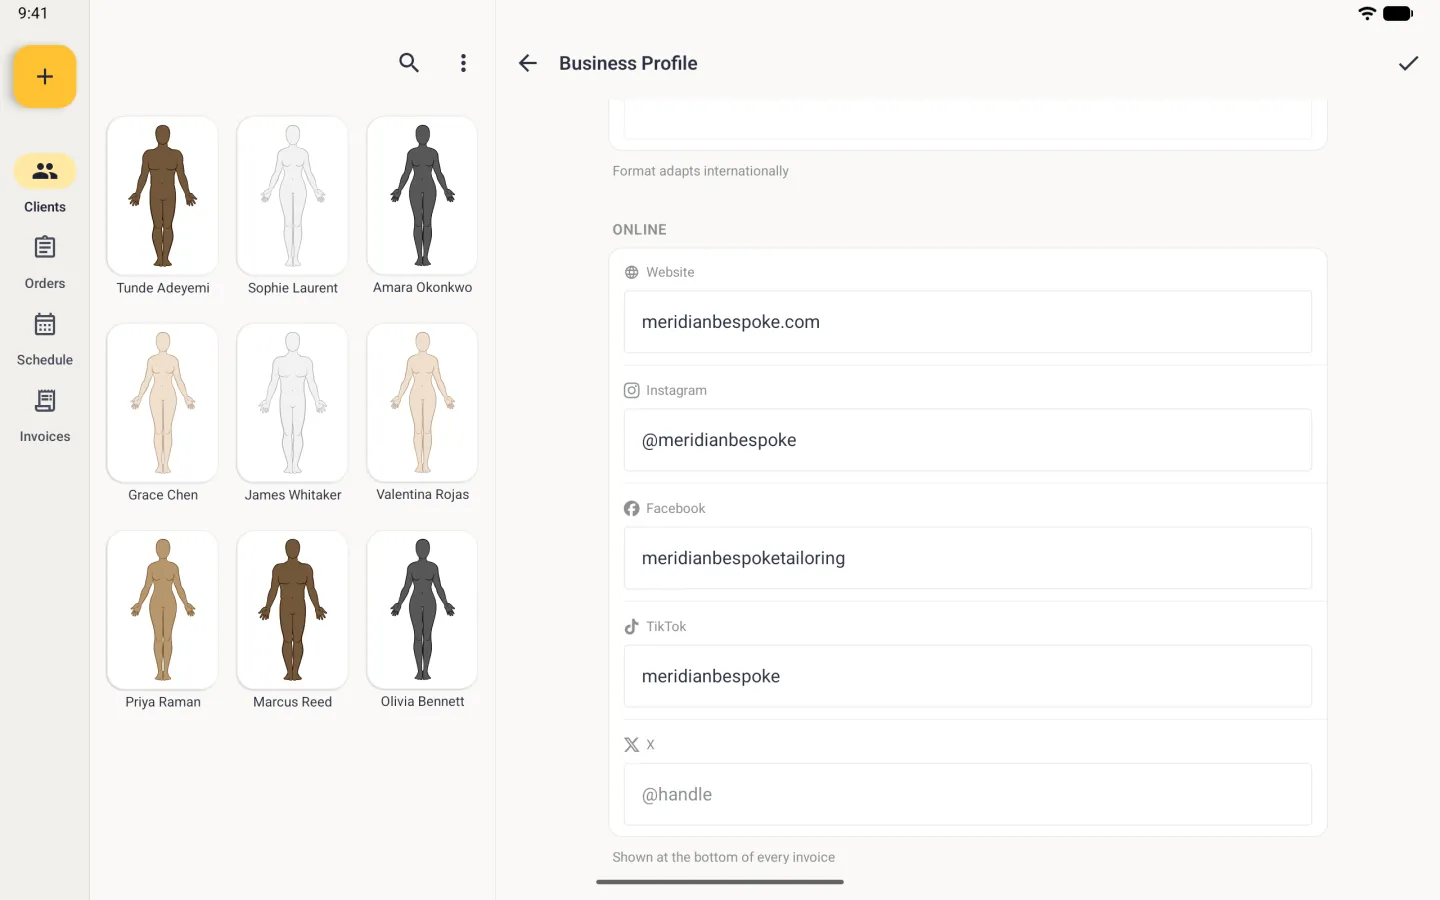The width and height of the screenshot is (1440, 900).
Task: Click the Facebook logo icon
Action: [x=632, y=508]
